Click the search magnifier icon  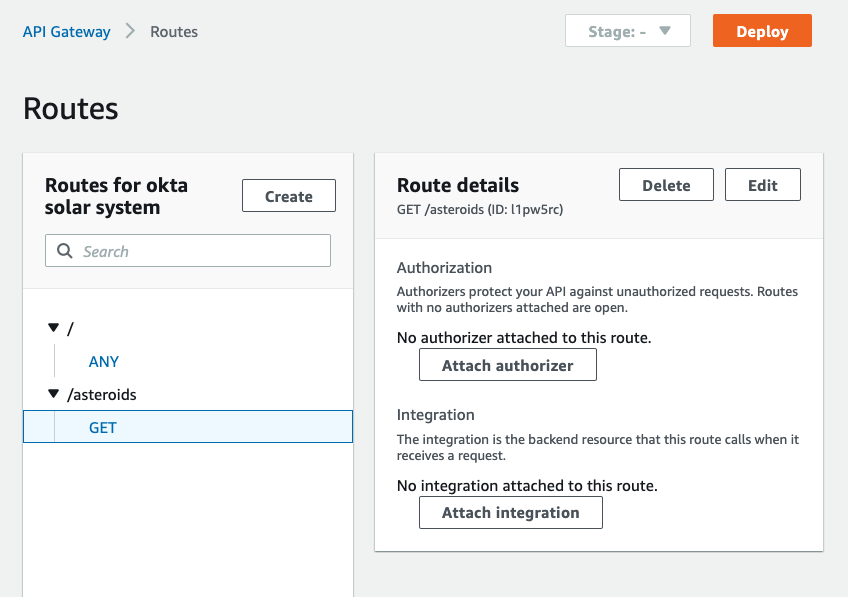[x=65, y=250]
